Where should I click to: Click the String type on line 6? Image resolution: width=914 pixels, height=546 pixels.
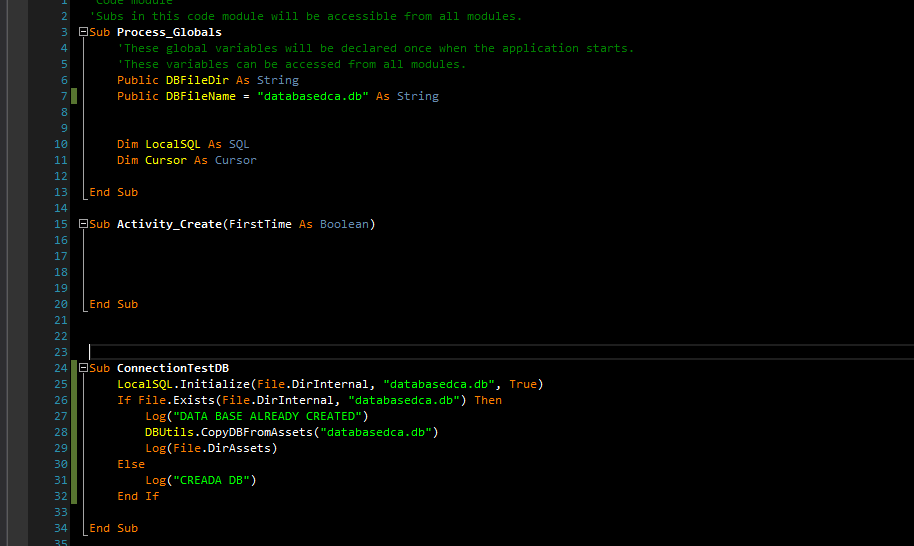tap(277, 80)
